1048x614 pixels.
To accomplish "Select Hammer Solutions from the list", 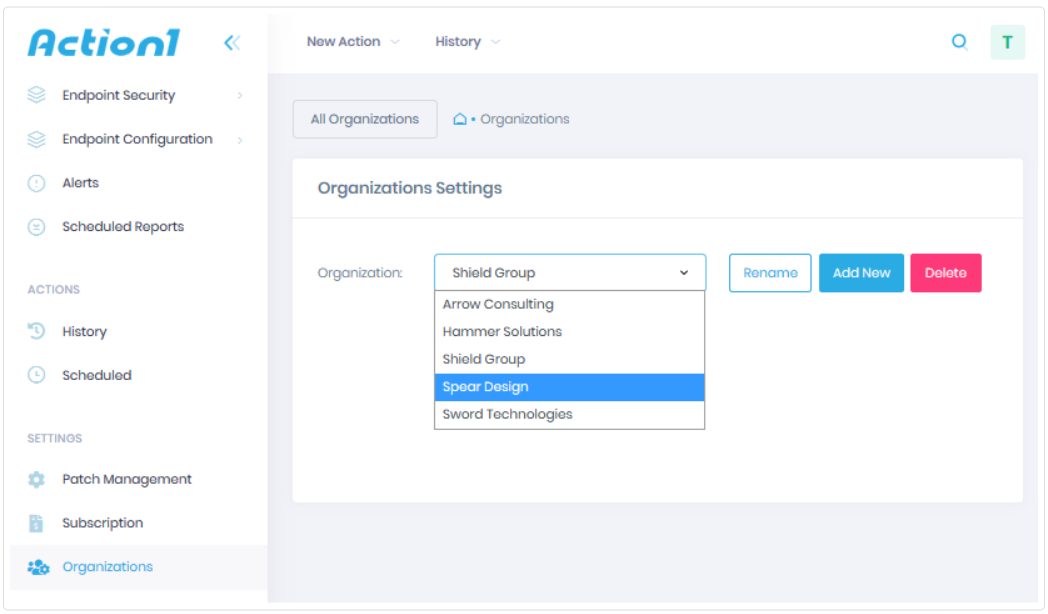I will click(x=569, y=331).
